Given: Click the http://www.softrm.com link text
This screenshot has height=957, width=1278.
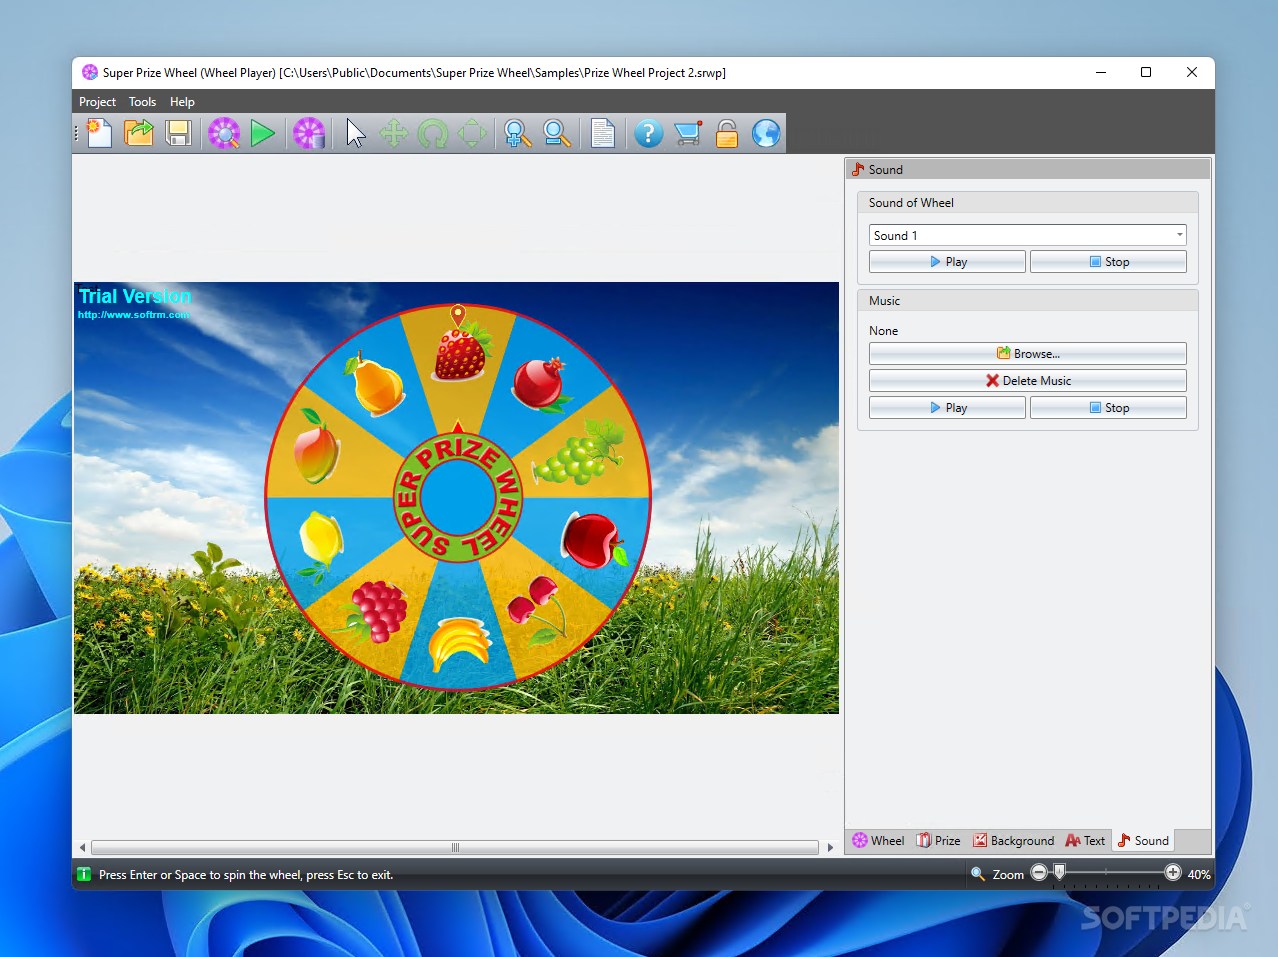Looking at the screenshot, I should pos(134,315).
